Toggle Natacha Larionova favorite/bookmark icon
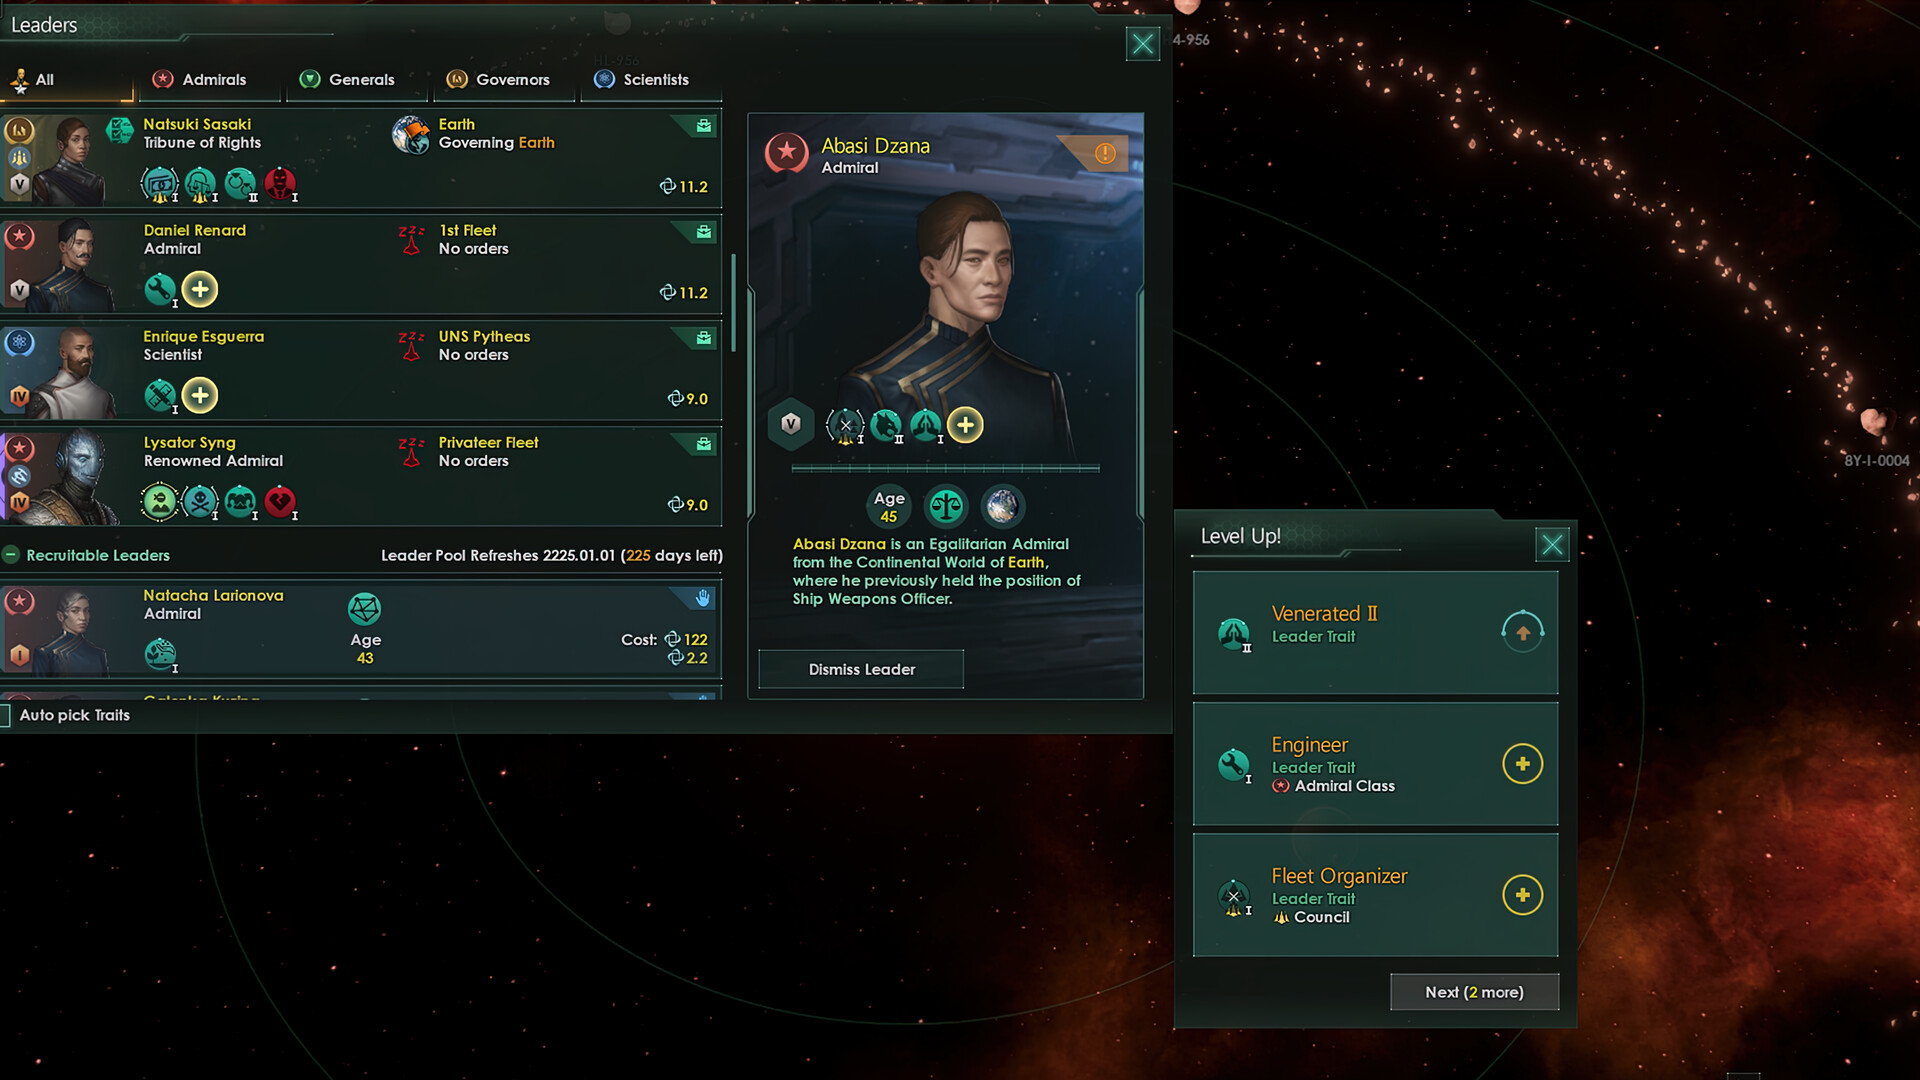Screen dimensions: 1920x1080 705,596
